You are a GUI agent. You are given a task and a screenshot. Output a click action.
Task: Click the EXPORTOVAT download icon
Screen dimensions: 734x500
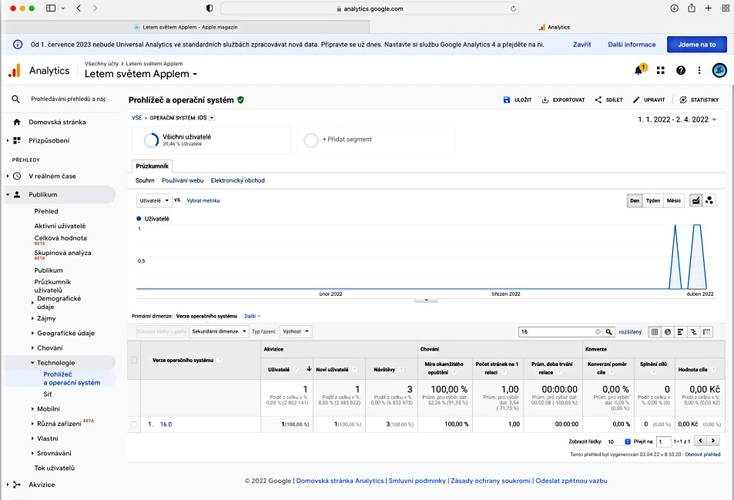point(545,100)
